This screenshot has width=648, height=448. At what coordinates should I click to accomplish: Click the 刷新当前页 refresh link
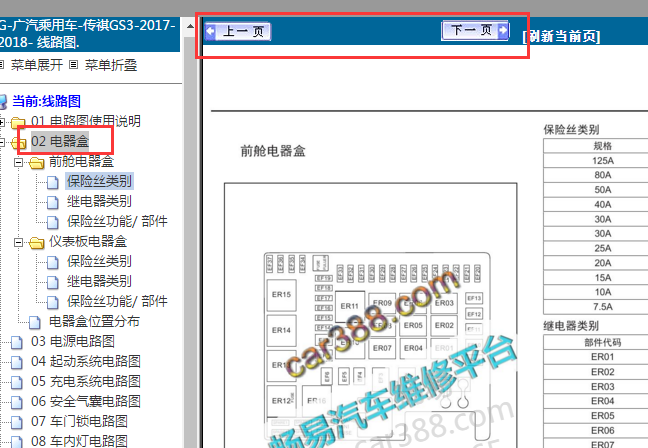coord(561,36)
